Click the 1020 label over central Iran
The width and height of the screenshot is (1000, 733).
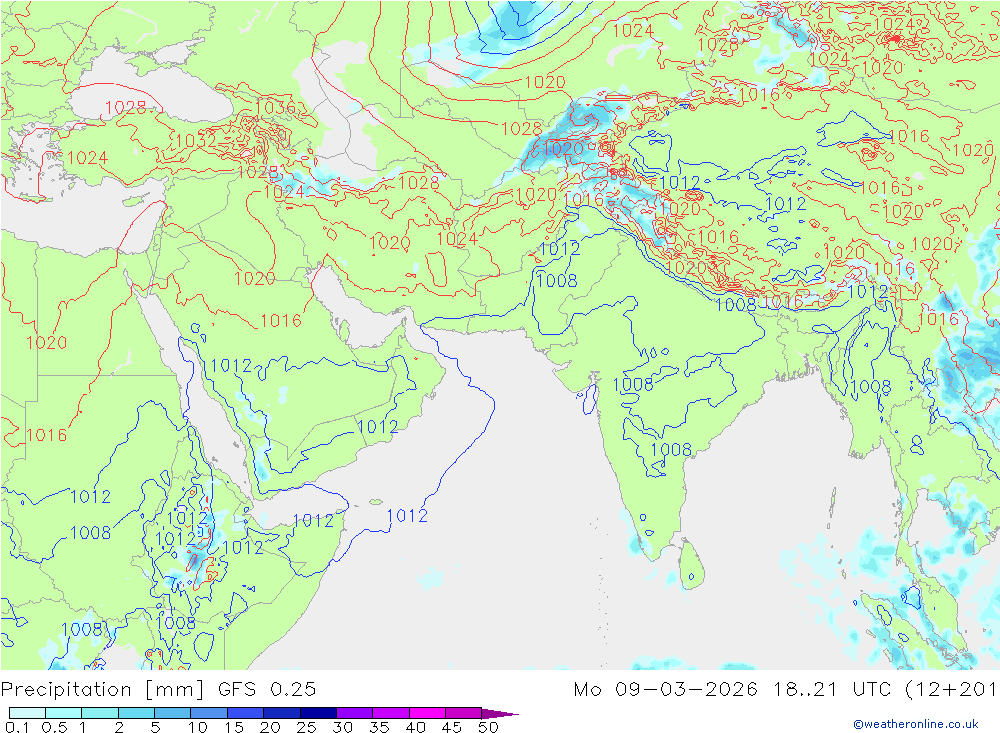[x=390, y=243]
